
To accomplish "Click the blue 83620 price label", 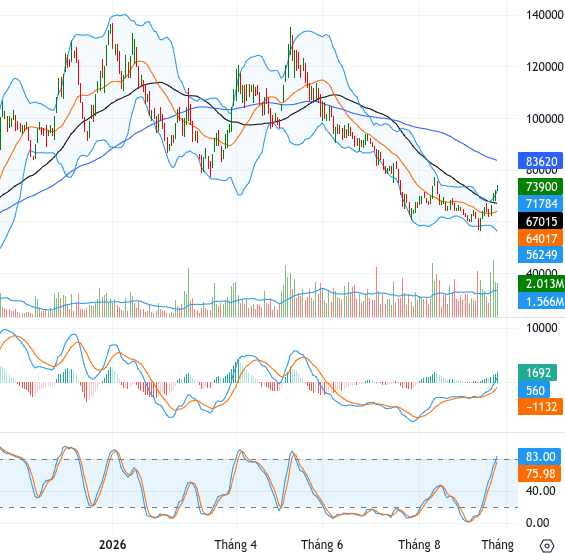I will point(540,161).
